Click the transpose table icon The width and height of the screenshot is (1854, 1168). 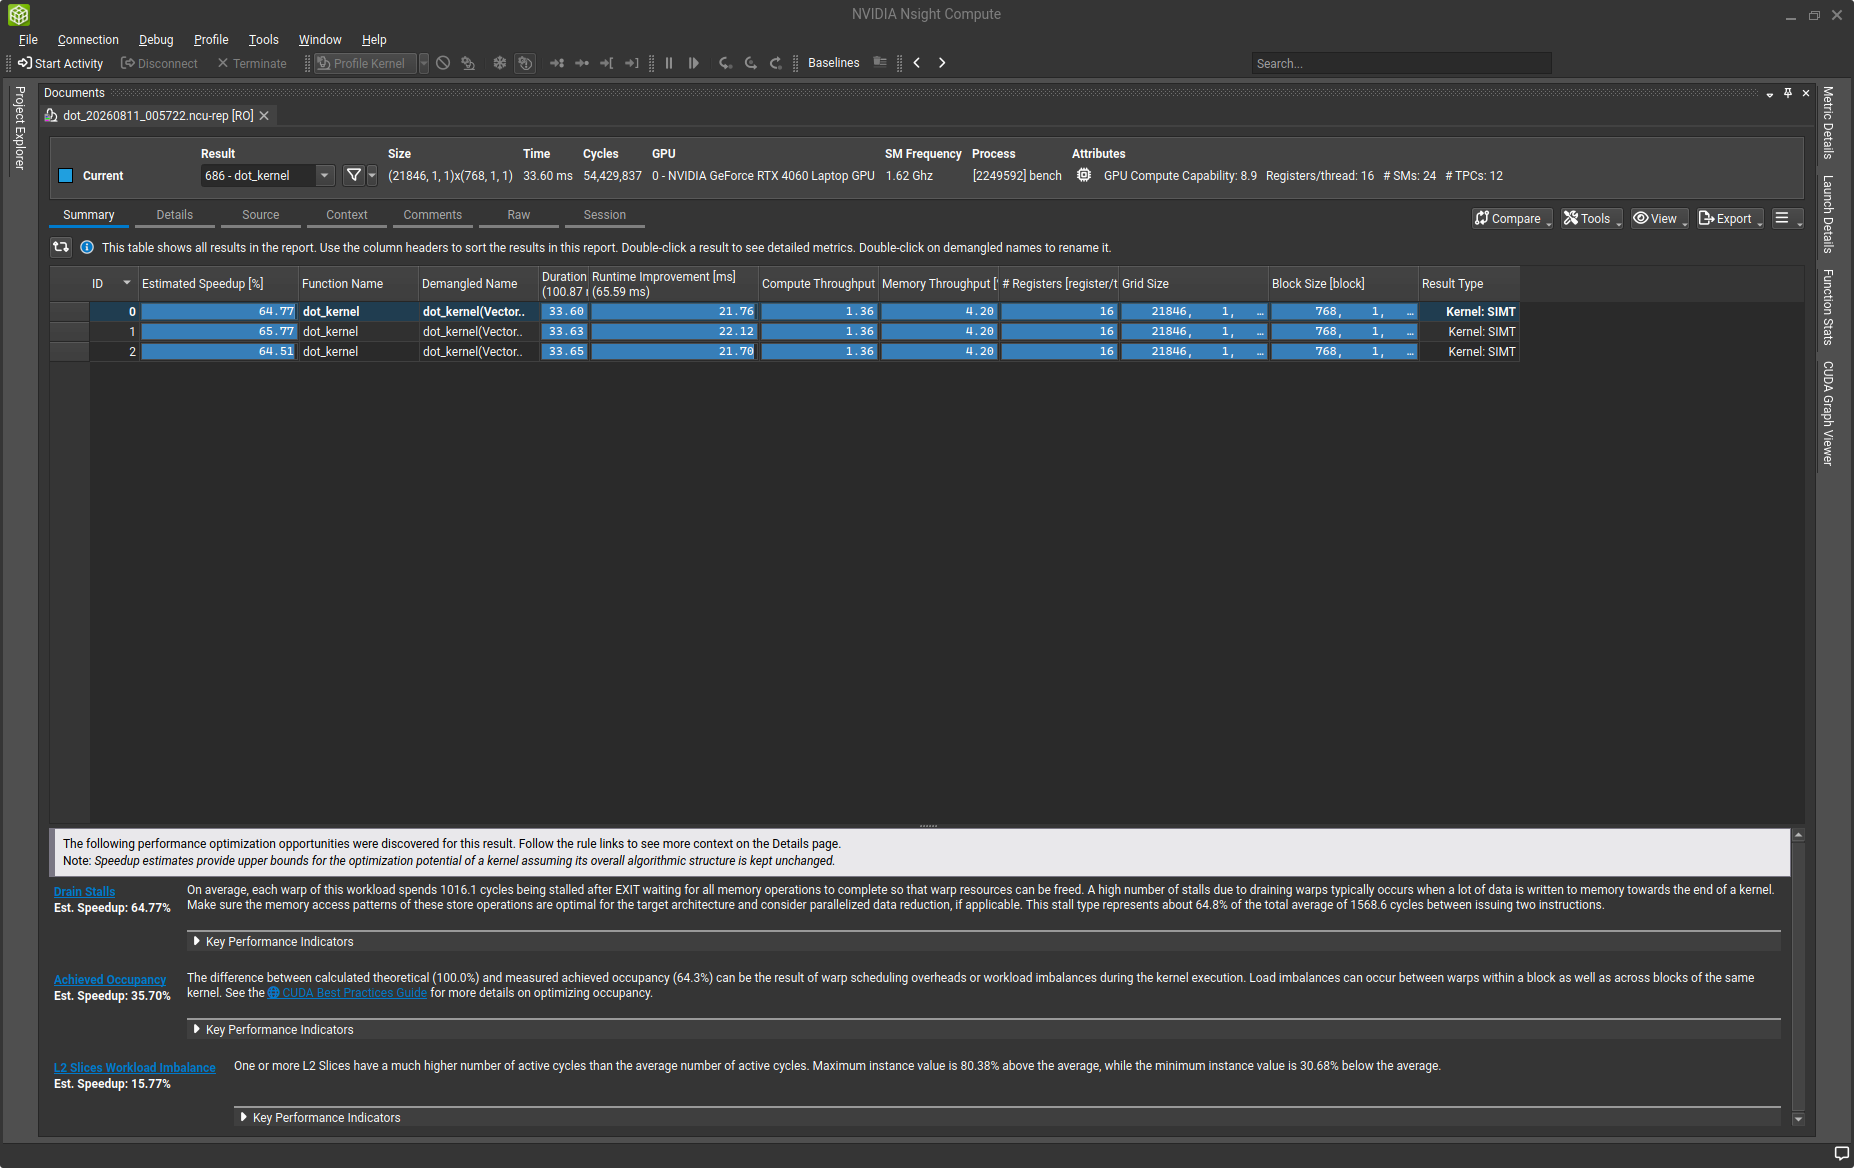[61, 247]
